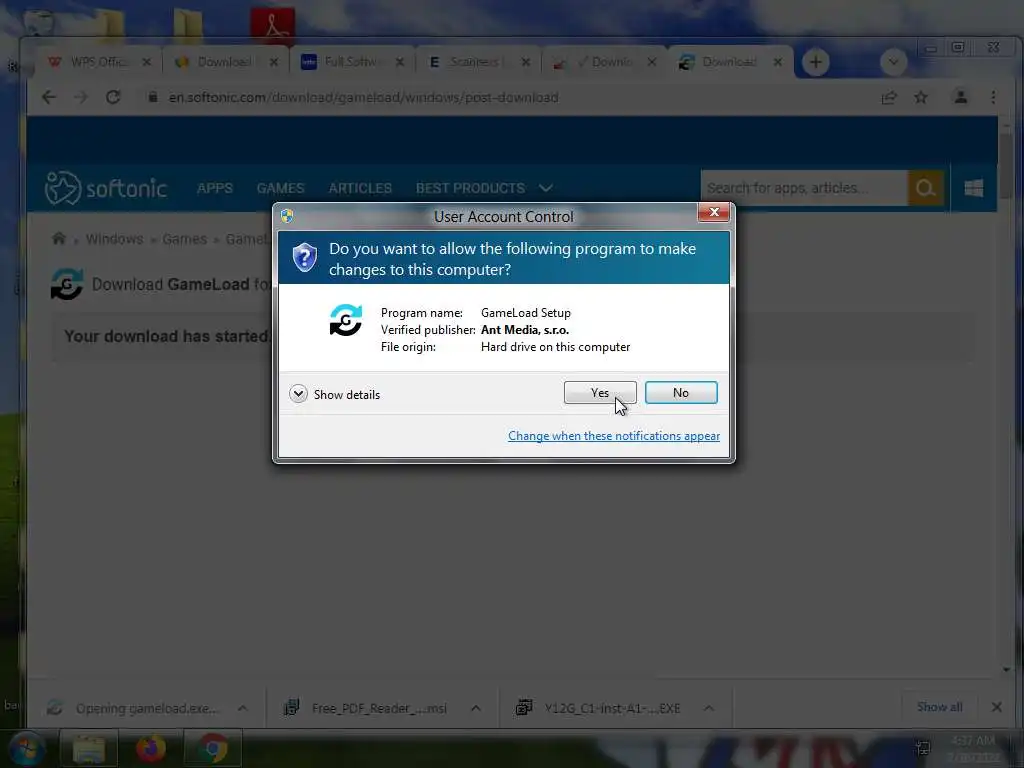This screenshot has height=768, width=1024.
Task: Open File Explorer from taskbar
Action: [x=89, y=748]
